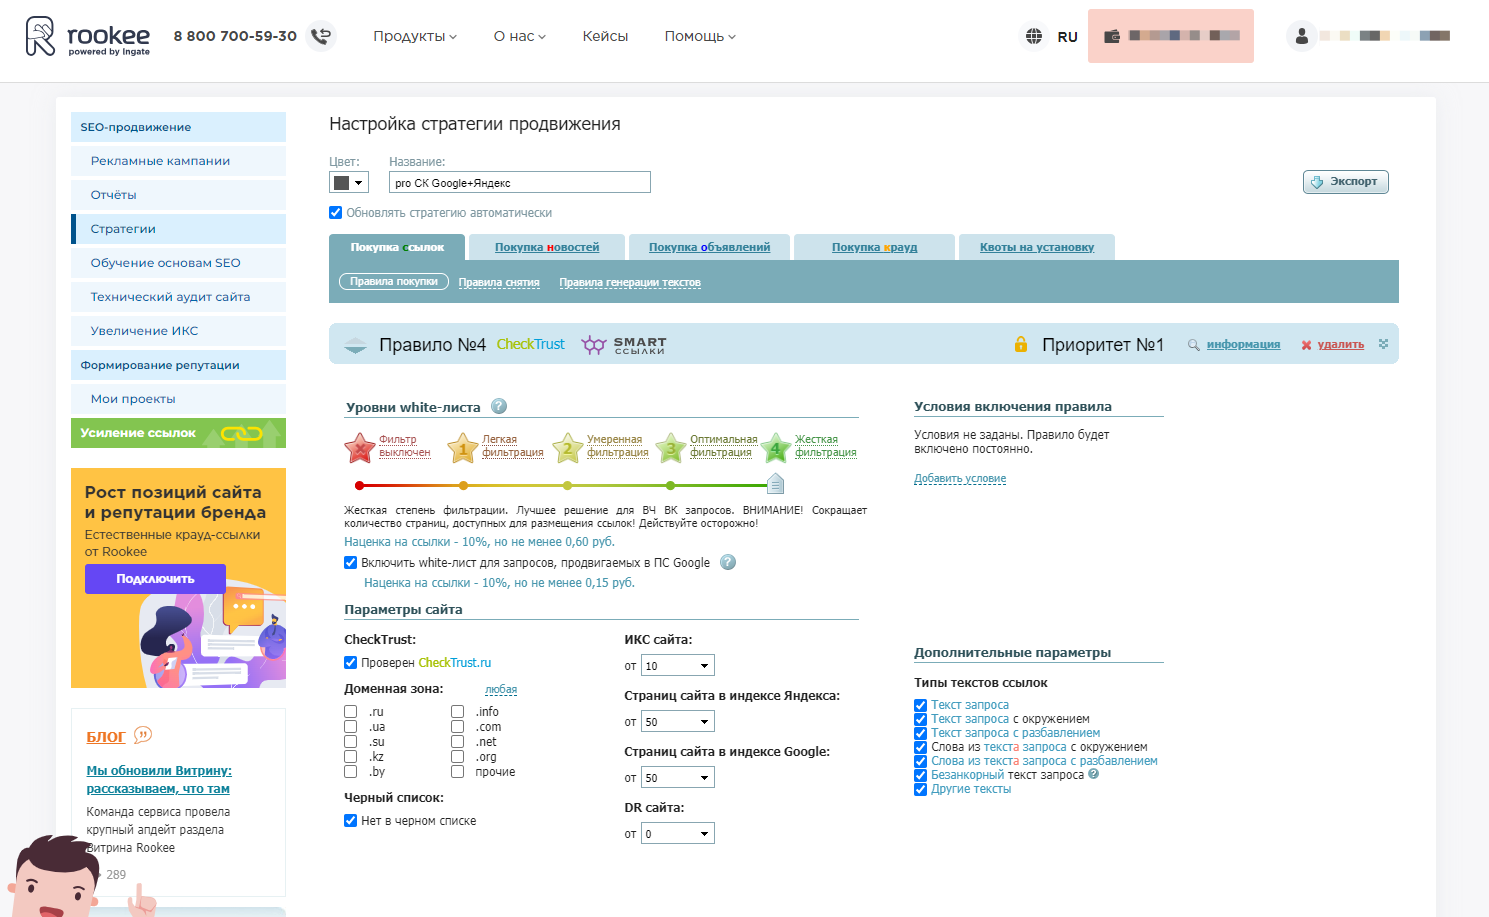Click the white-list help question icon
Viewport: 1489px width, 917px height.
click(x=499, y=406)
